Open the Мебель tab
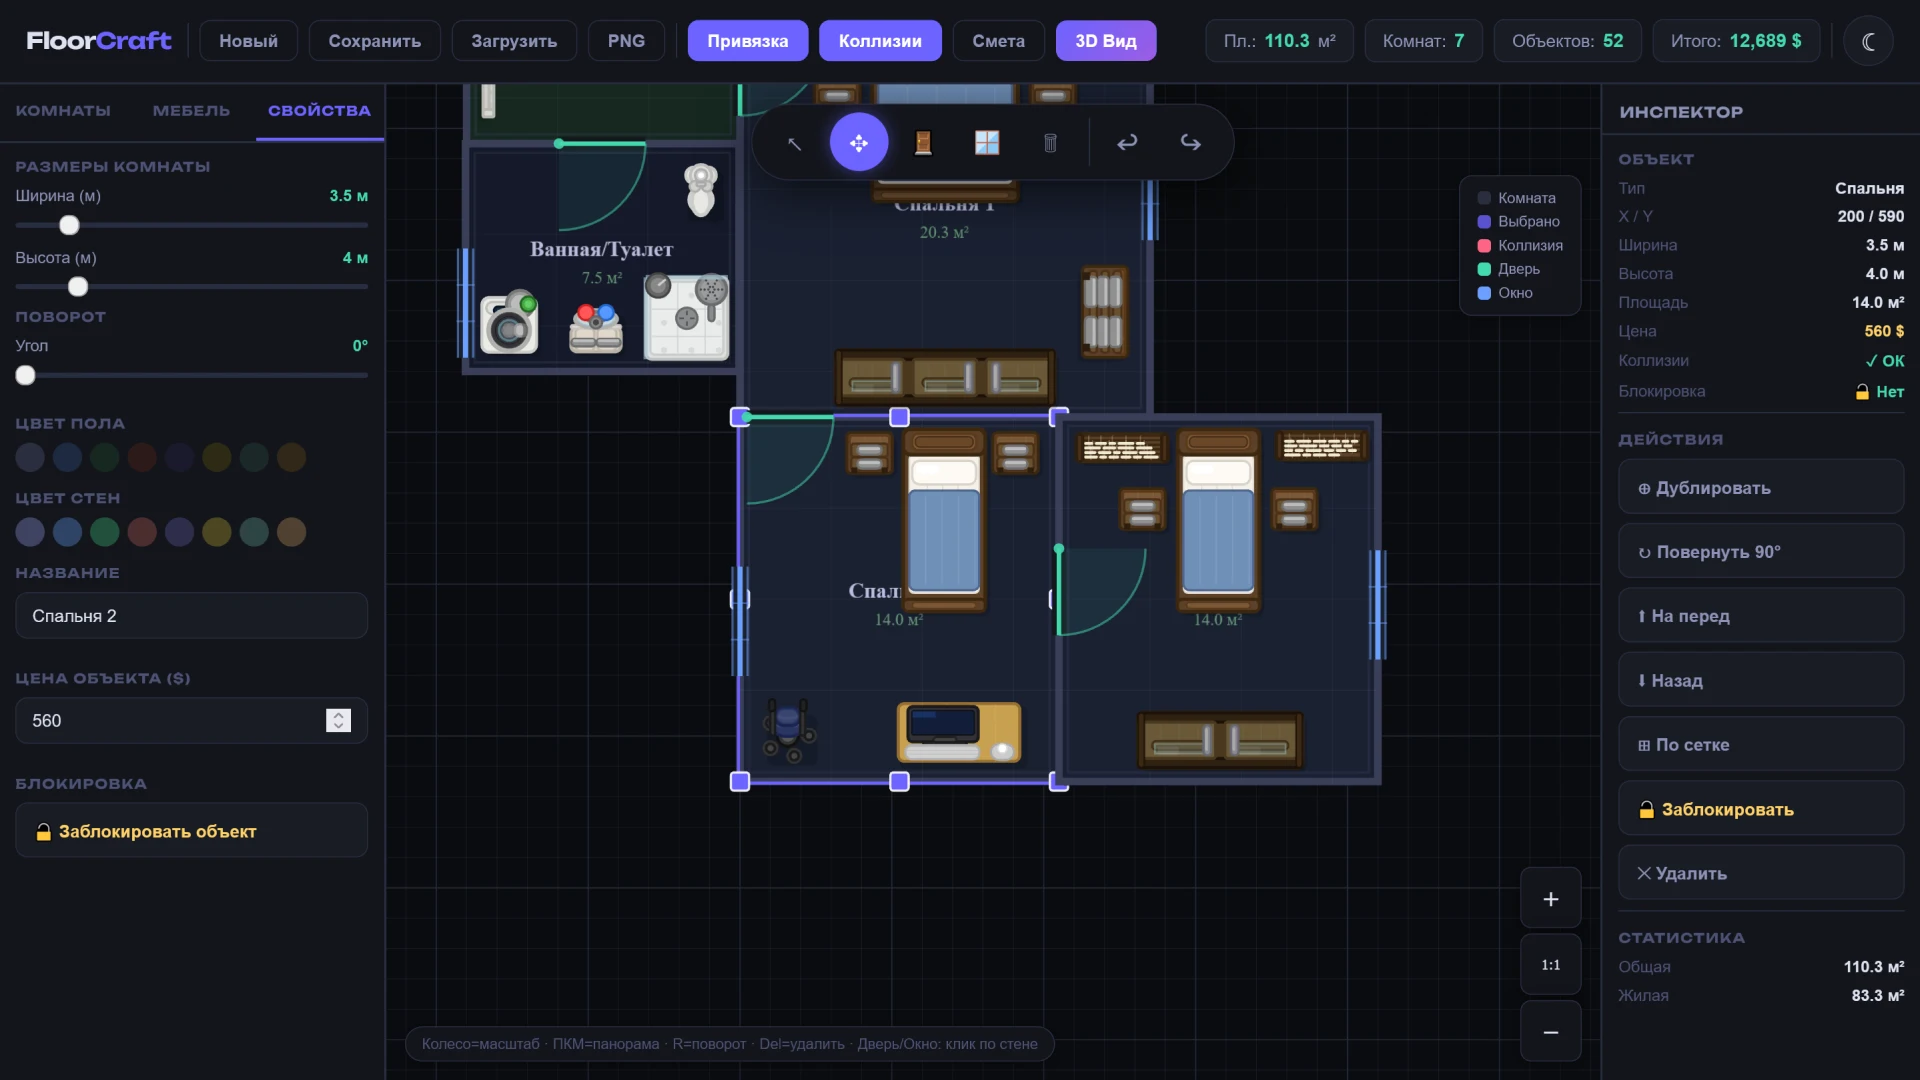1920x1080 pixels. pyautogui.click(x=191, y=111)
